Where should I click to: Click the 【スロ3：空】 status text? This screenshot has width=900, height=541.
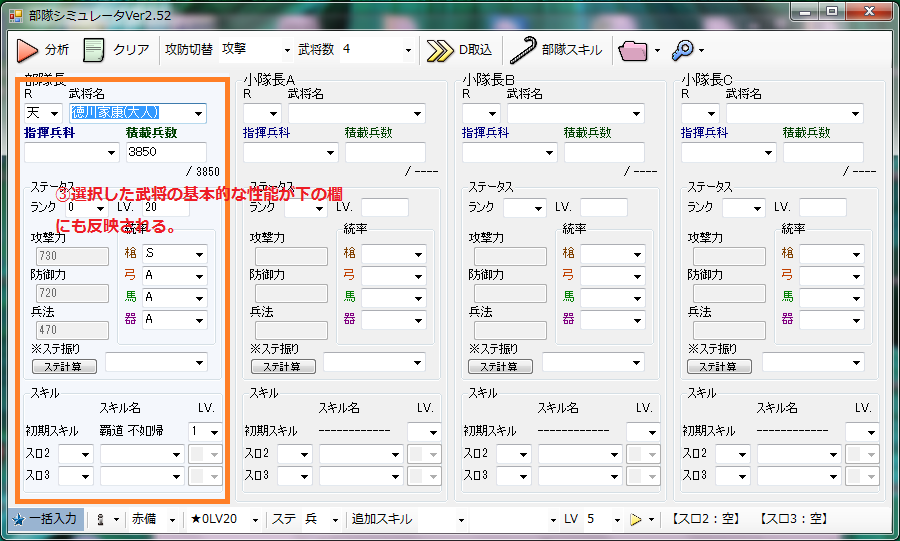pyautogui.click(x=792, y=519)
